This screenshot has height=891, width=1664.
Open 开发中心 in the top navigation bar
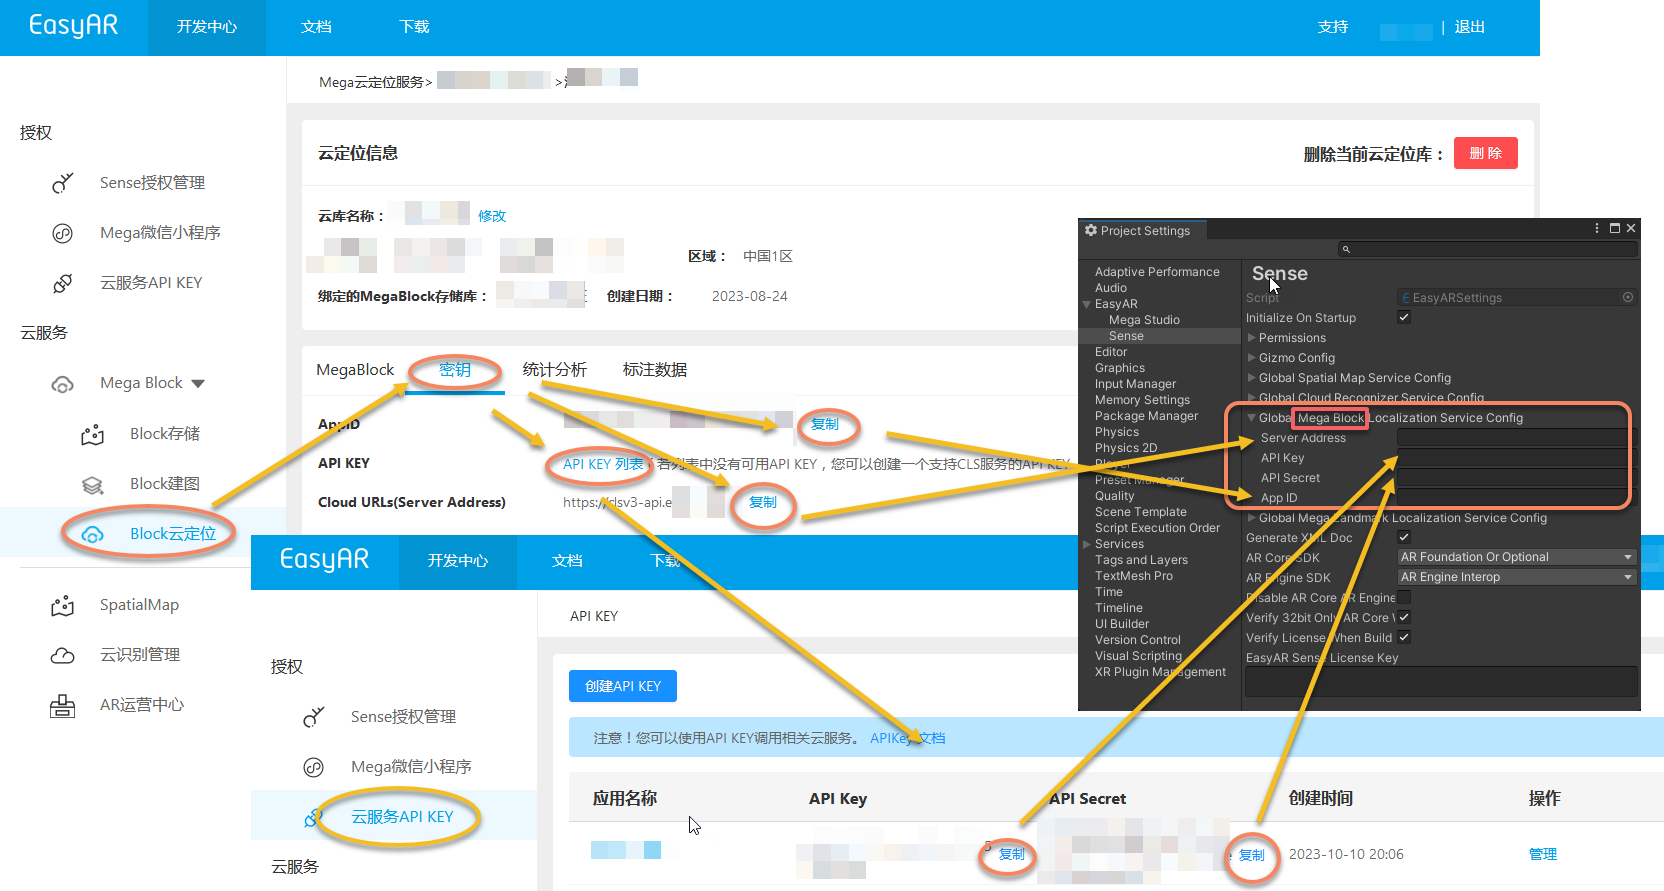pos(207,27)
